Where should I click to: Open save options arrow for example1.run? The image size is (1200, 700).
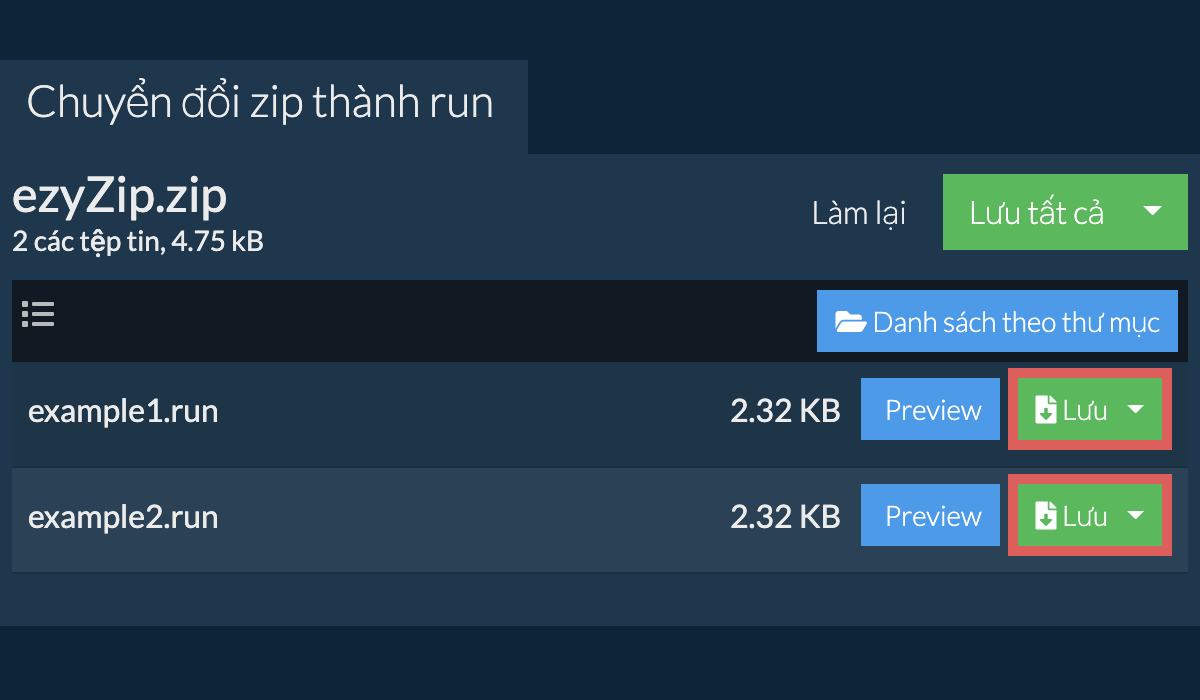[1136, 409]
